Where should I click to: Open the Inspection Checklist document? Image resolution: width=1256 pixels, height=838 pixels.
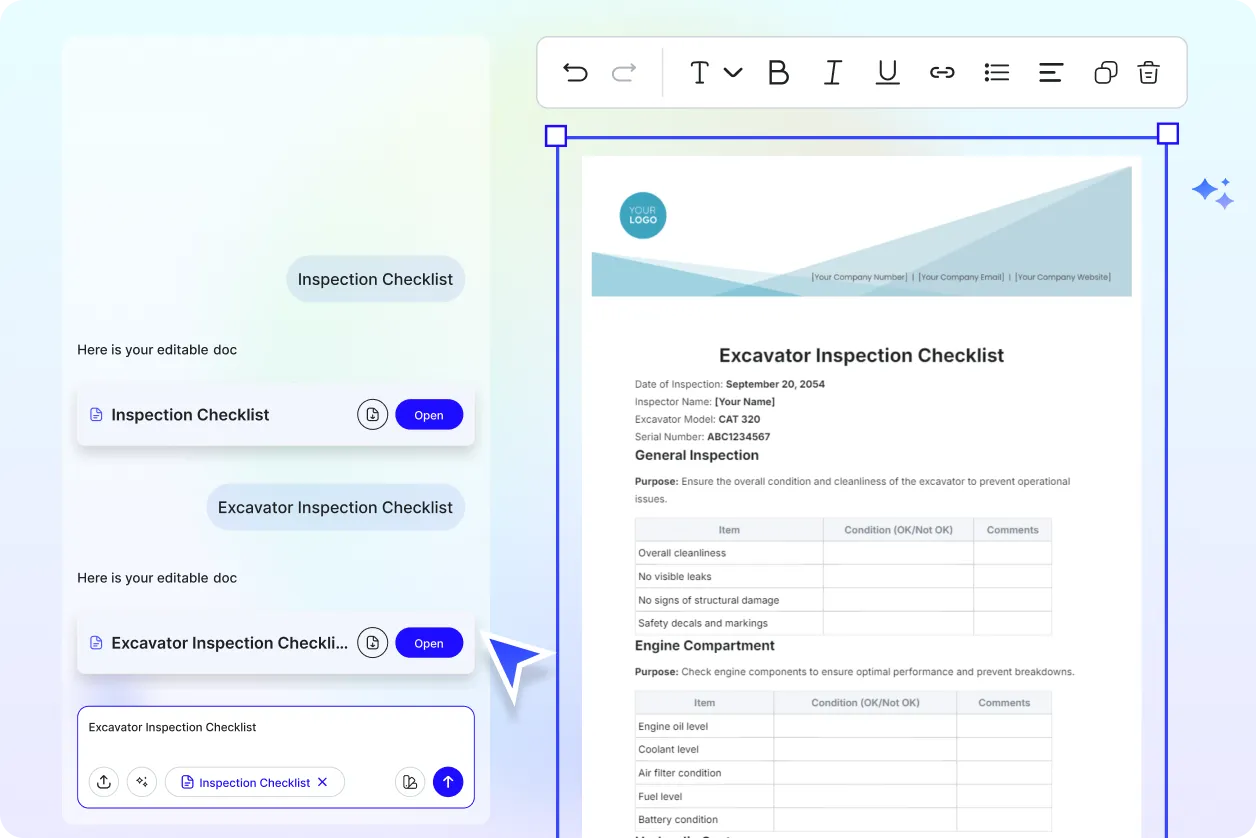point(429,415)
